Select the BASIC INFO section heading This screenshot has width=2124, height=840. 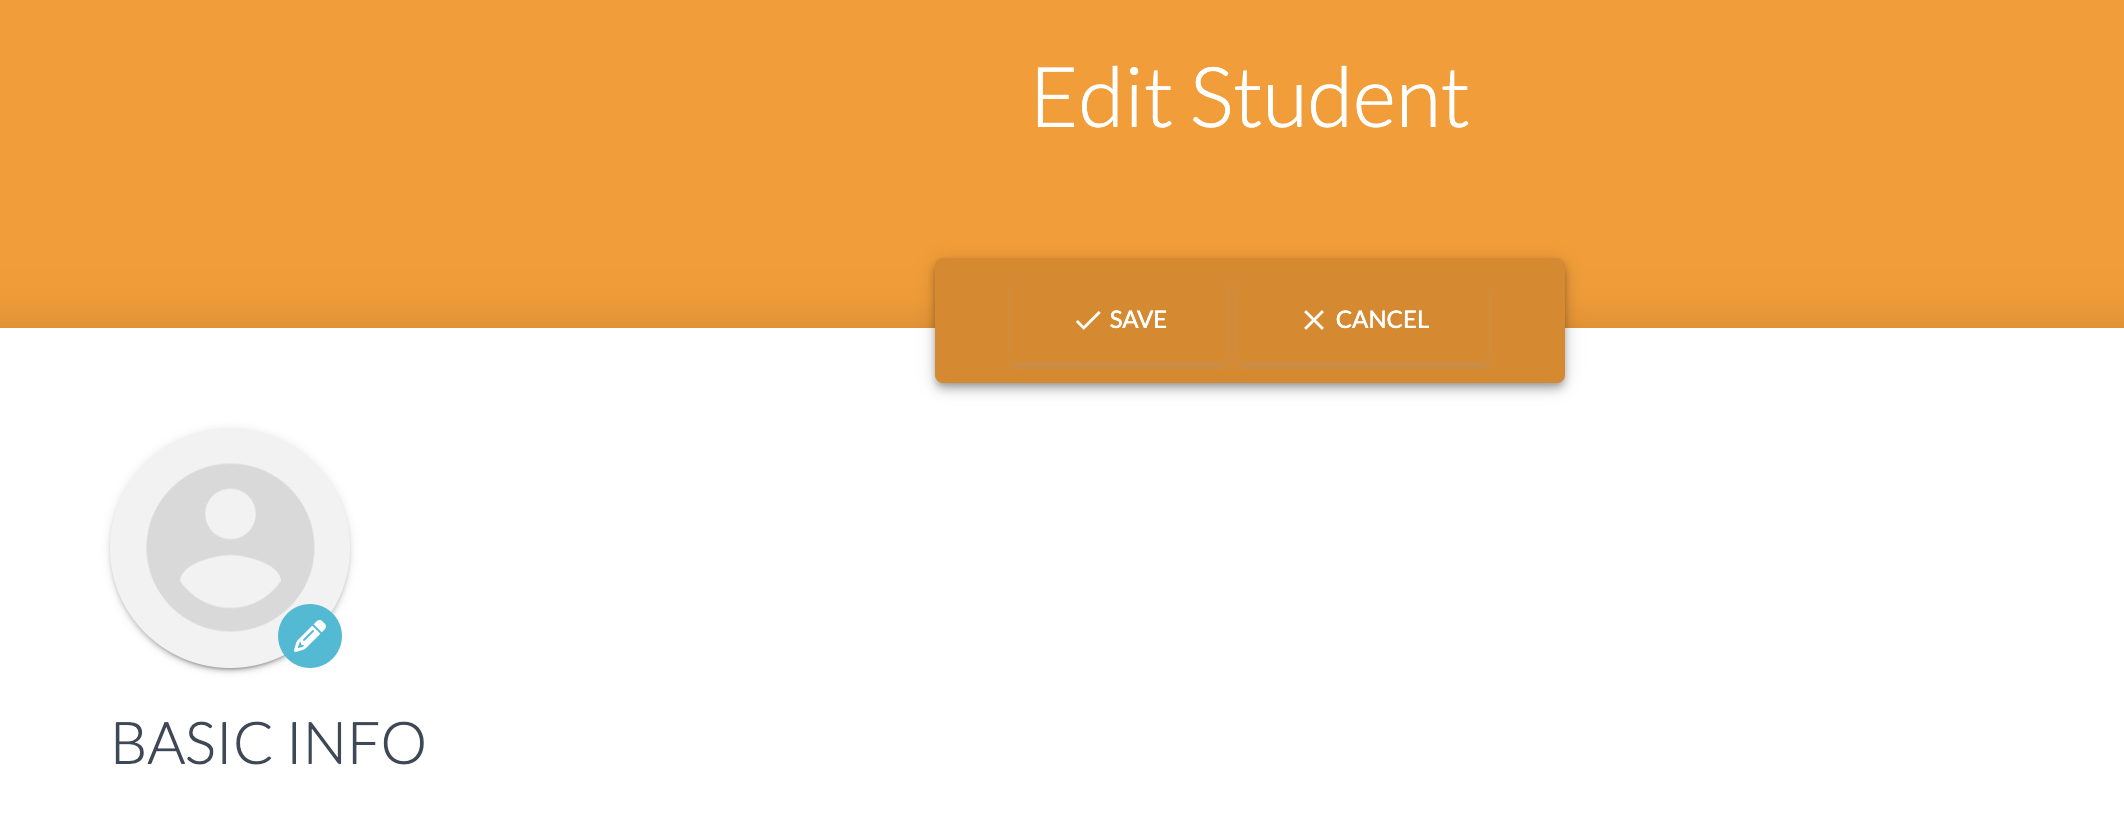(268, 744)
